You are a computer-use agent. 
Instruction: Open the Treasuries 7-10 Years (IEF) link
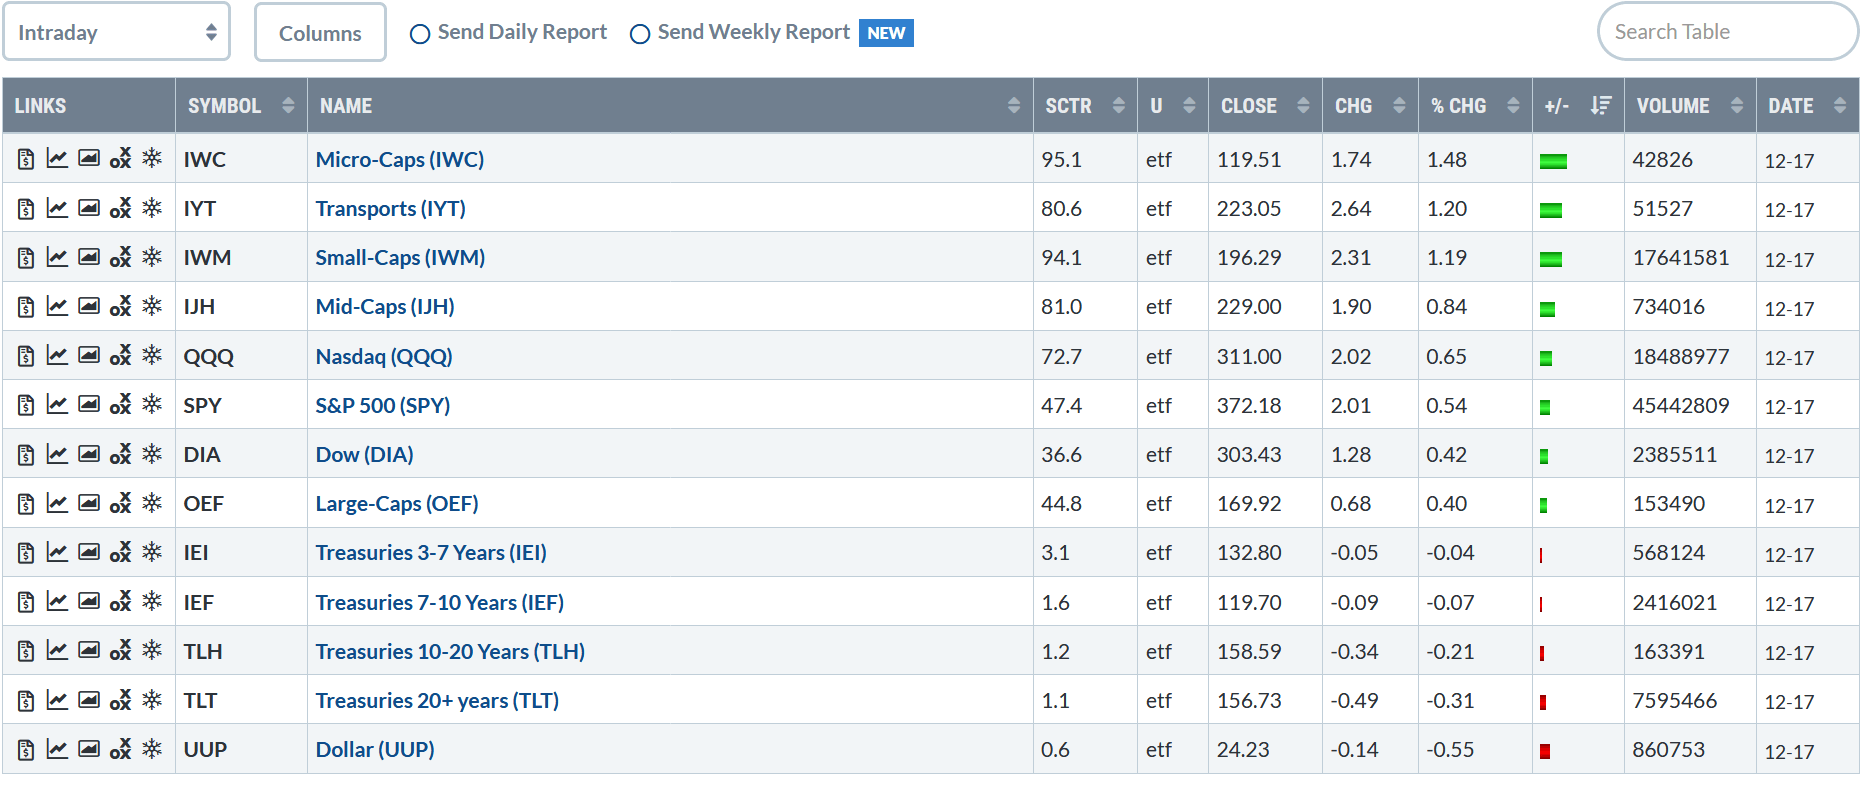pos(439,602)
